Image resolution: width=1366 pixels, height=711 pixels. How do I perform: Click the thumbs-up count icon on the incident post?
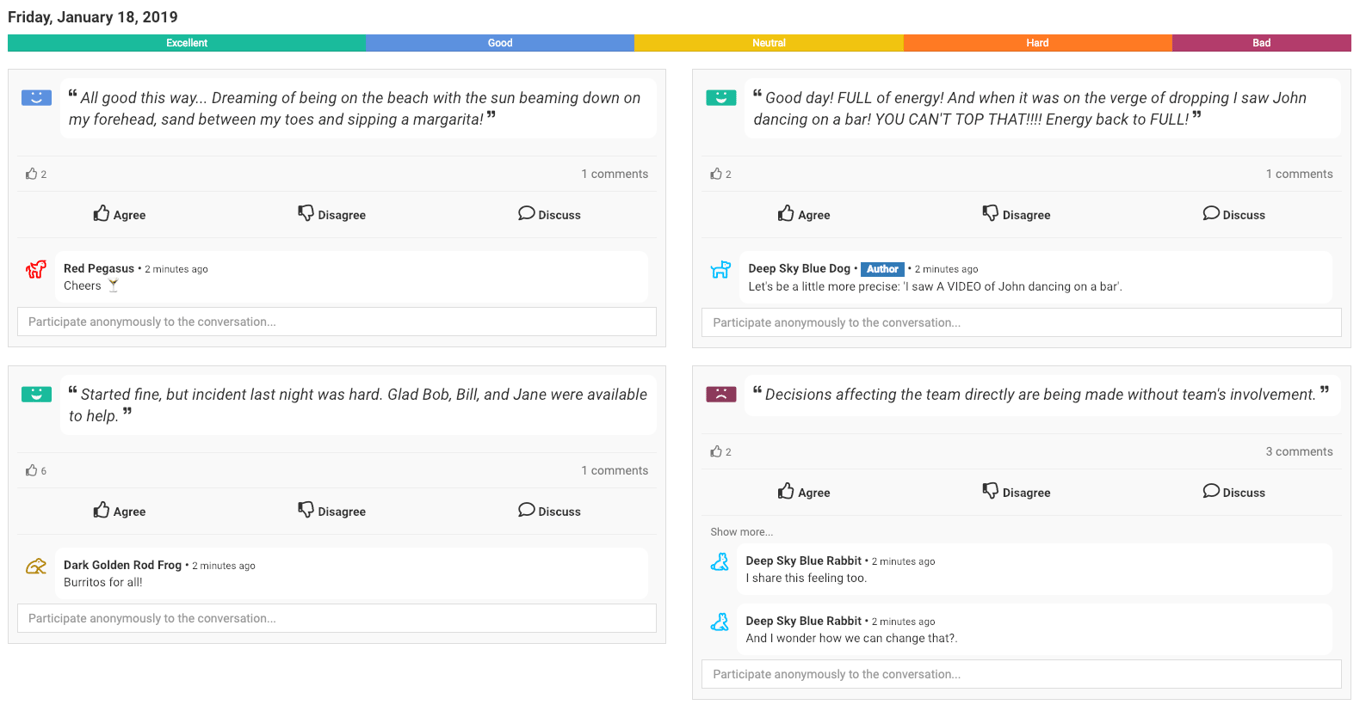coord(32,470)
